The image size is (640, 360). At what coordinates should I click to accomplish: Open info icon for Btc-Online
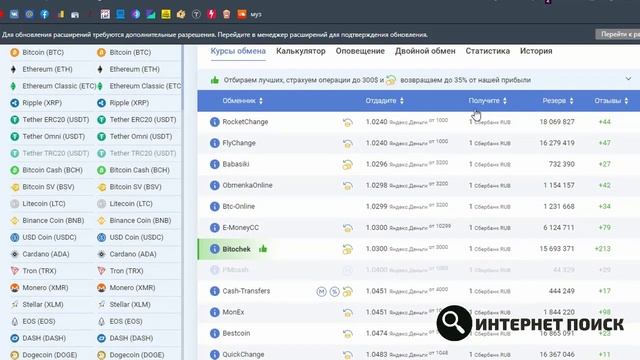[x=215, y=207]
